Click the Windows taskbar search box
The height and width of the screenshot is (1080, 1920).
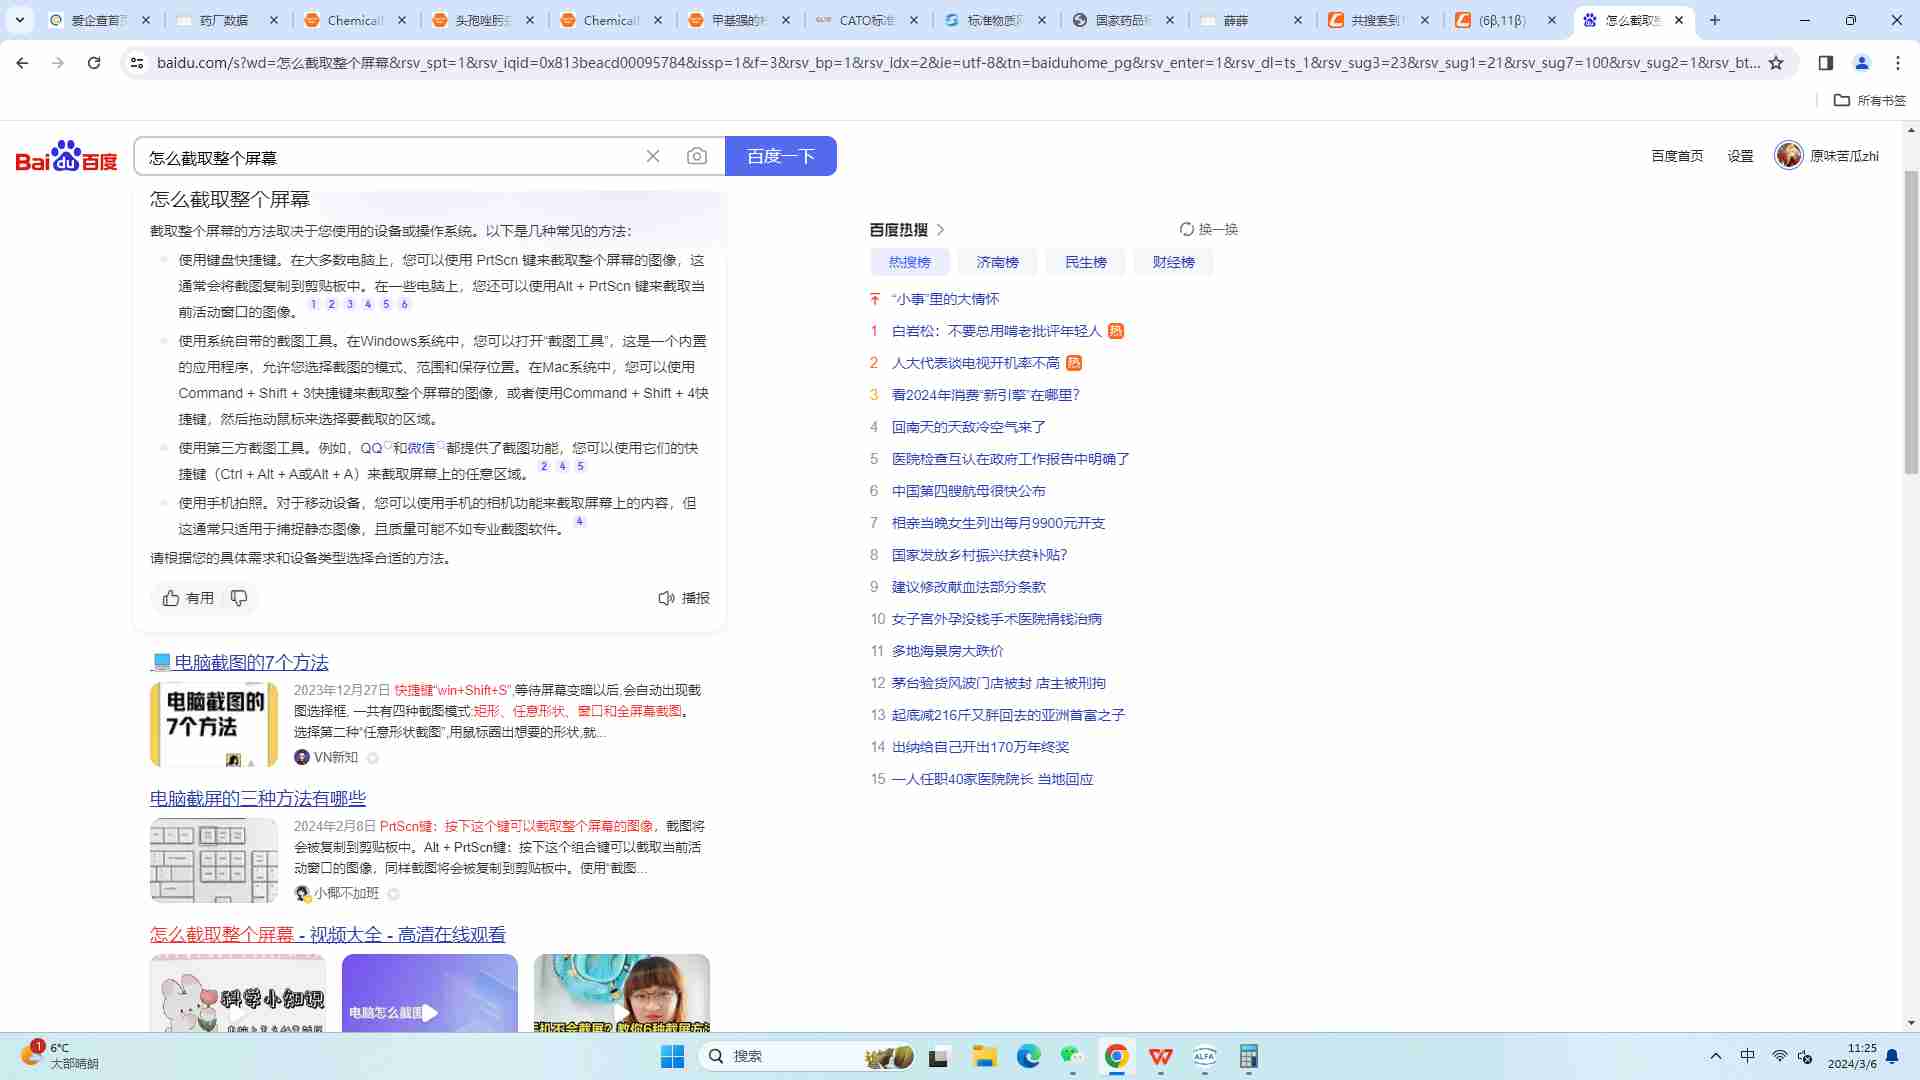click(x=808, y=1057)
